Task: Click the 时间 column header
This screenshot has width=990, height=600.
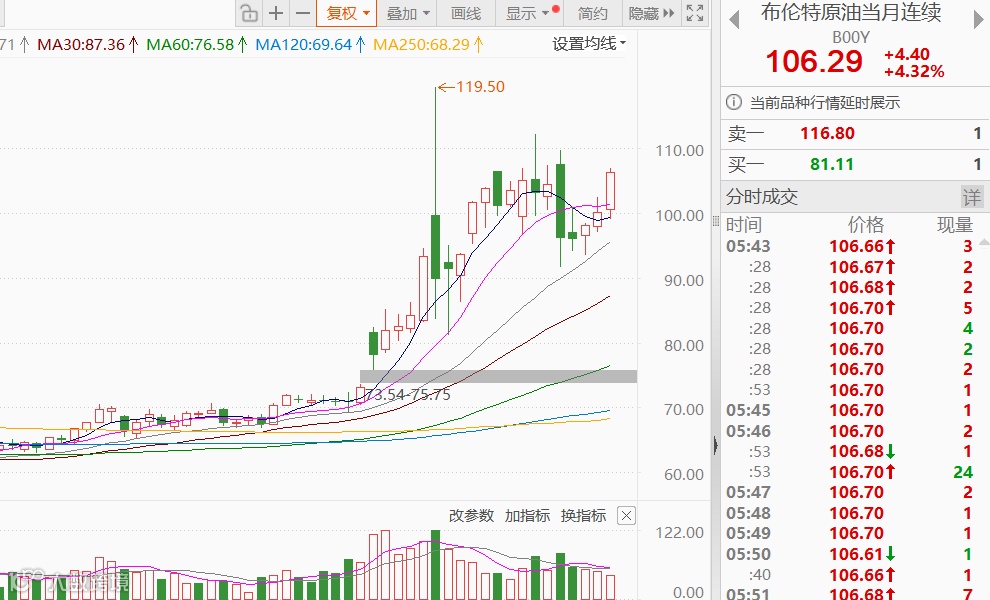Action: pyautogui.click(x=744, y=224)
